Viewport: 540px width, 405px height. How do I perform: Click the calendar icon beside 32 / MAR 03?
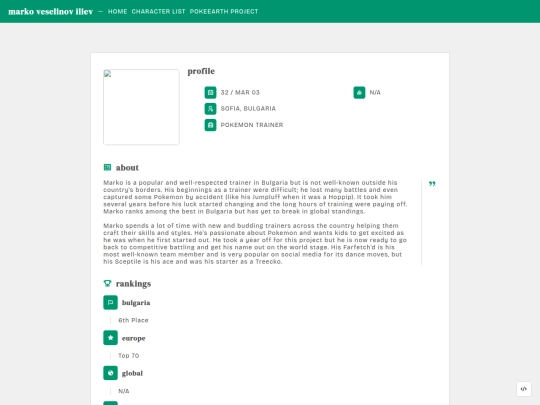click(x=210, y=92)
